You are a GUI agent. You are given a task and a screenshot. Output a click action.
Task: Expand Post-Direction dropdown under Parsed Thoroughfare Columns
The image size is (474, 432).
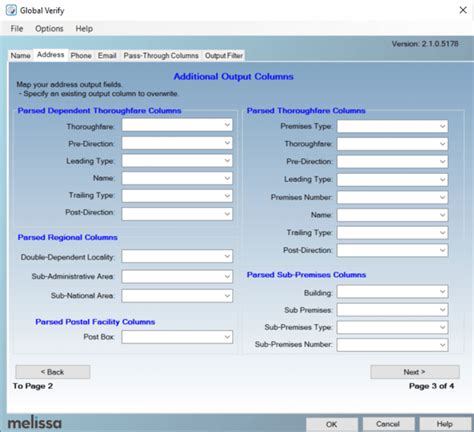tap(392, 250)
